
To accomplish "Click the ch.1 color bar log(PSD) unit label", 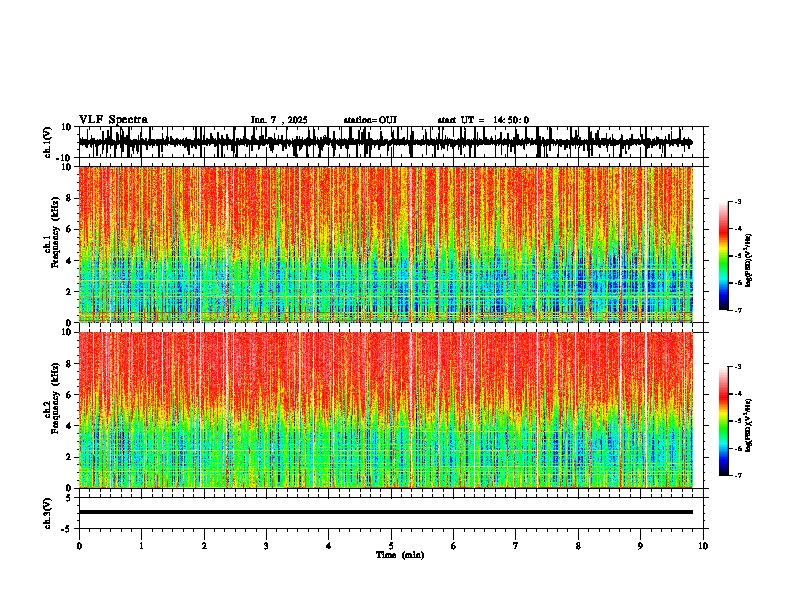I will click(749, 261).
